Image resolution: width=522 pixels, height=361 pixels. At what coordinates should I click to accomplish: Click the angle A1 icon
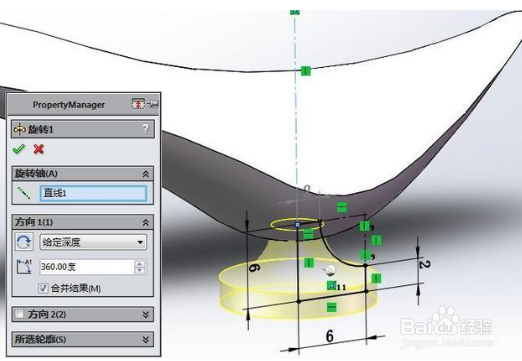pos(24,267)
